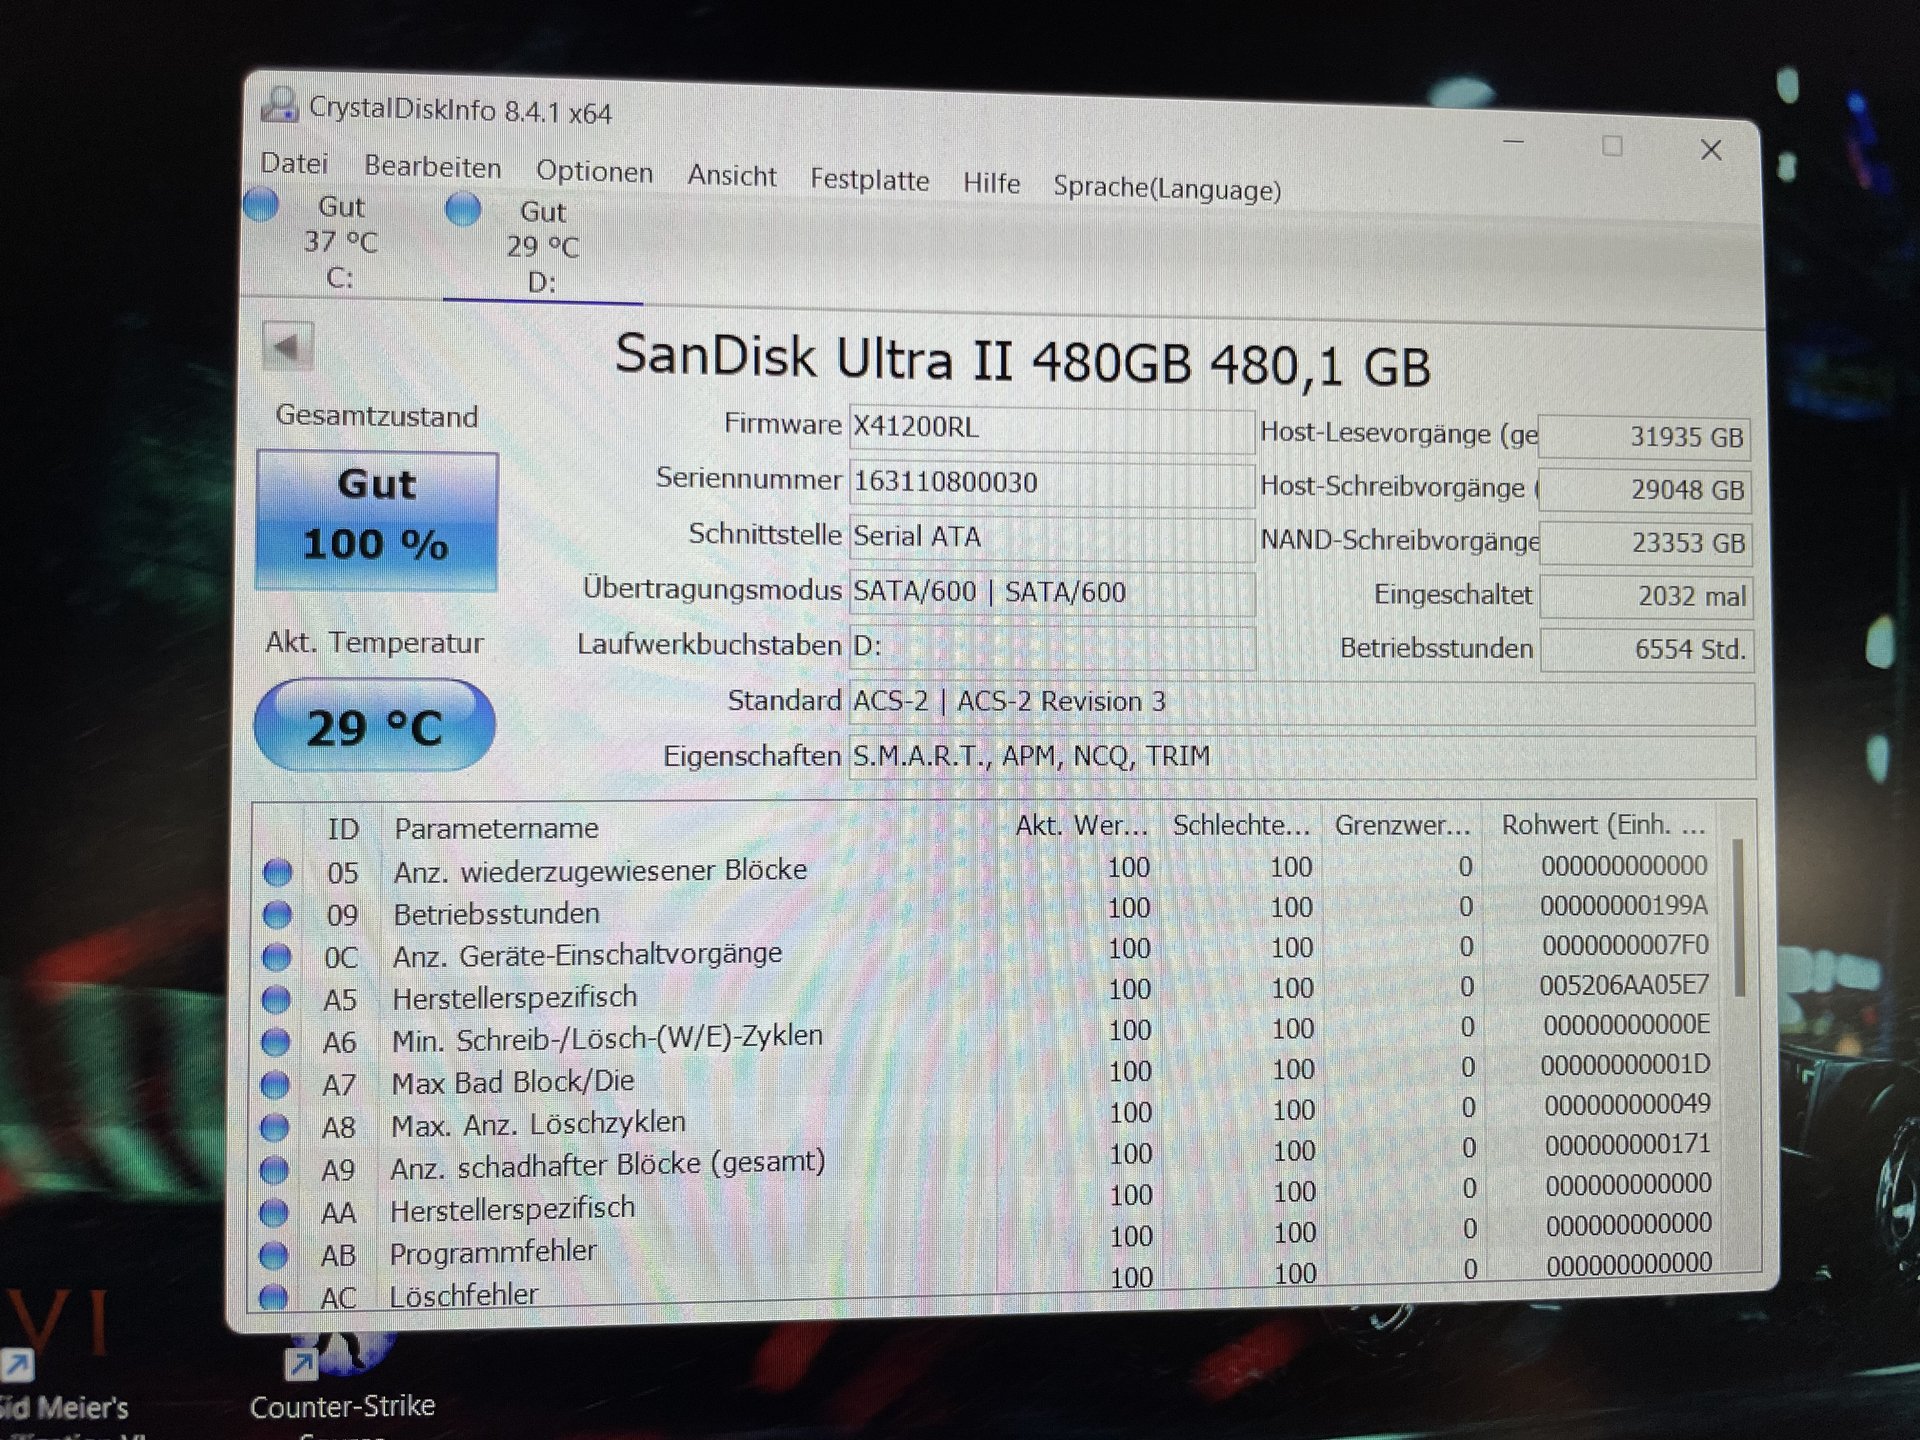Click status orb of attribute A5 row
The image size is (1920, 1440).
pos(276,999)
